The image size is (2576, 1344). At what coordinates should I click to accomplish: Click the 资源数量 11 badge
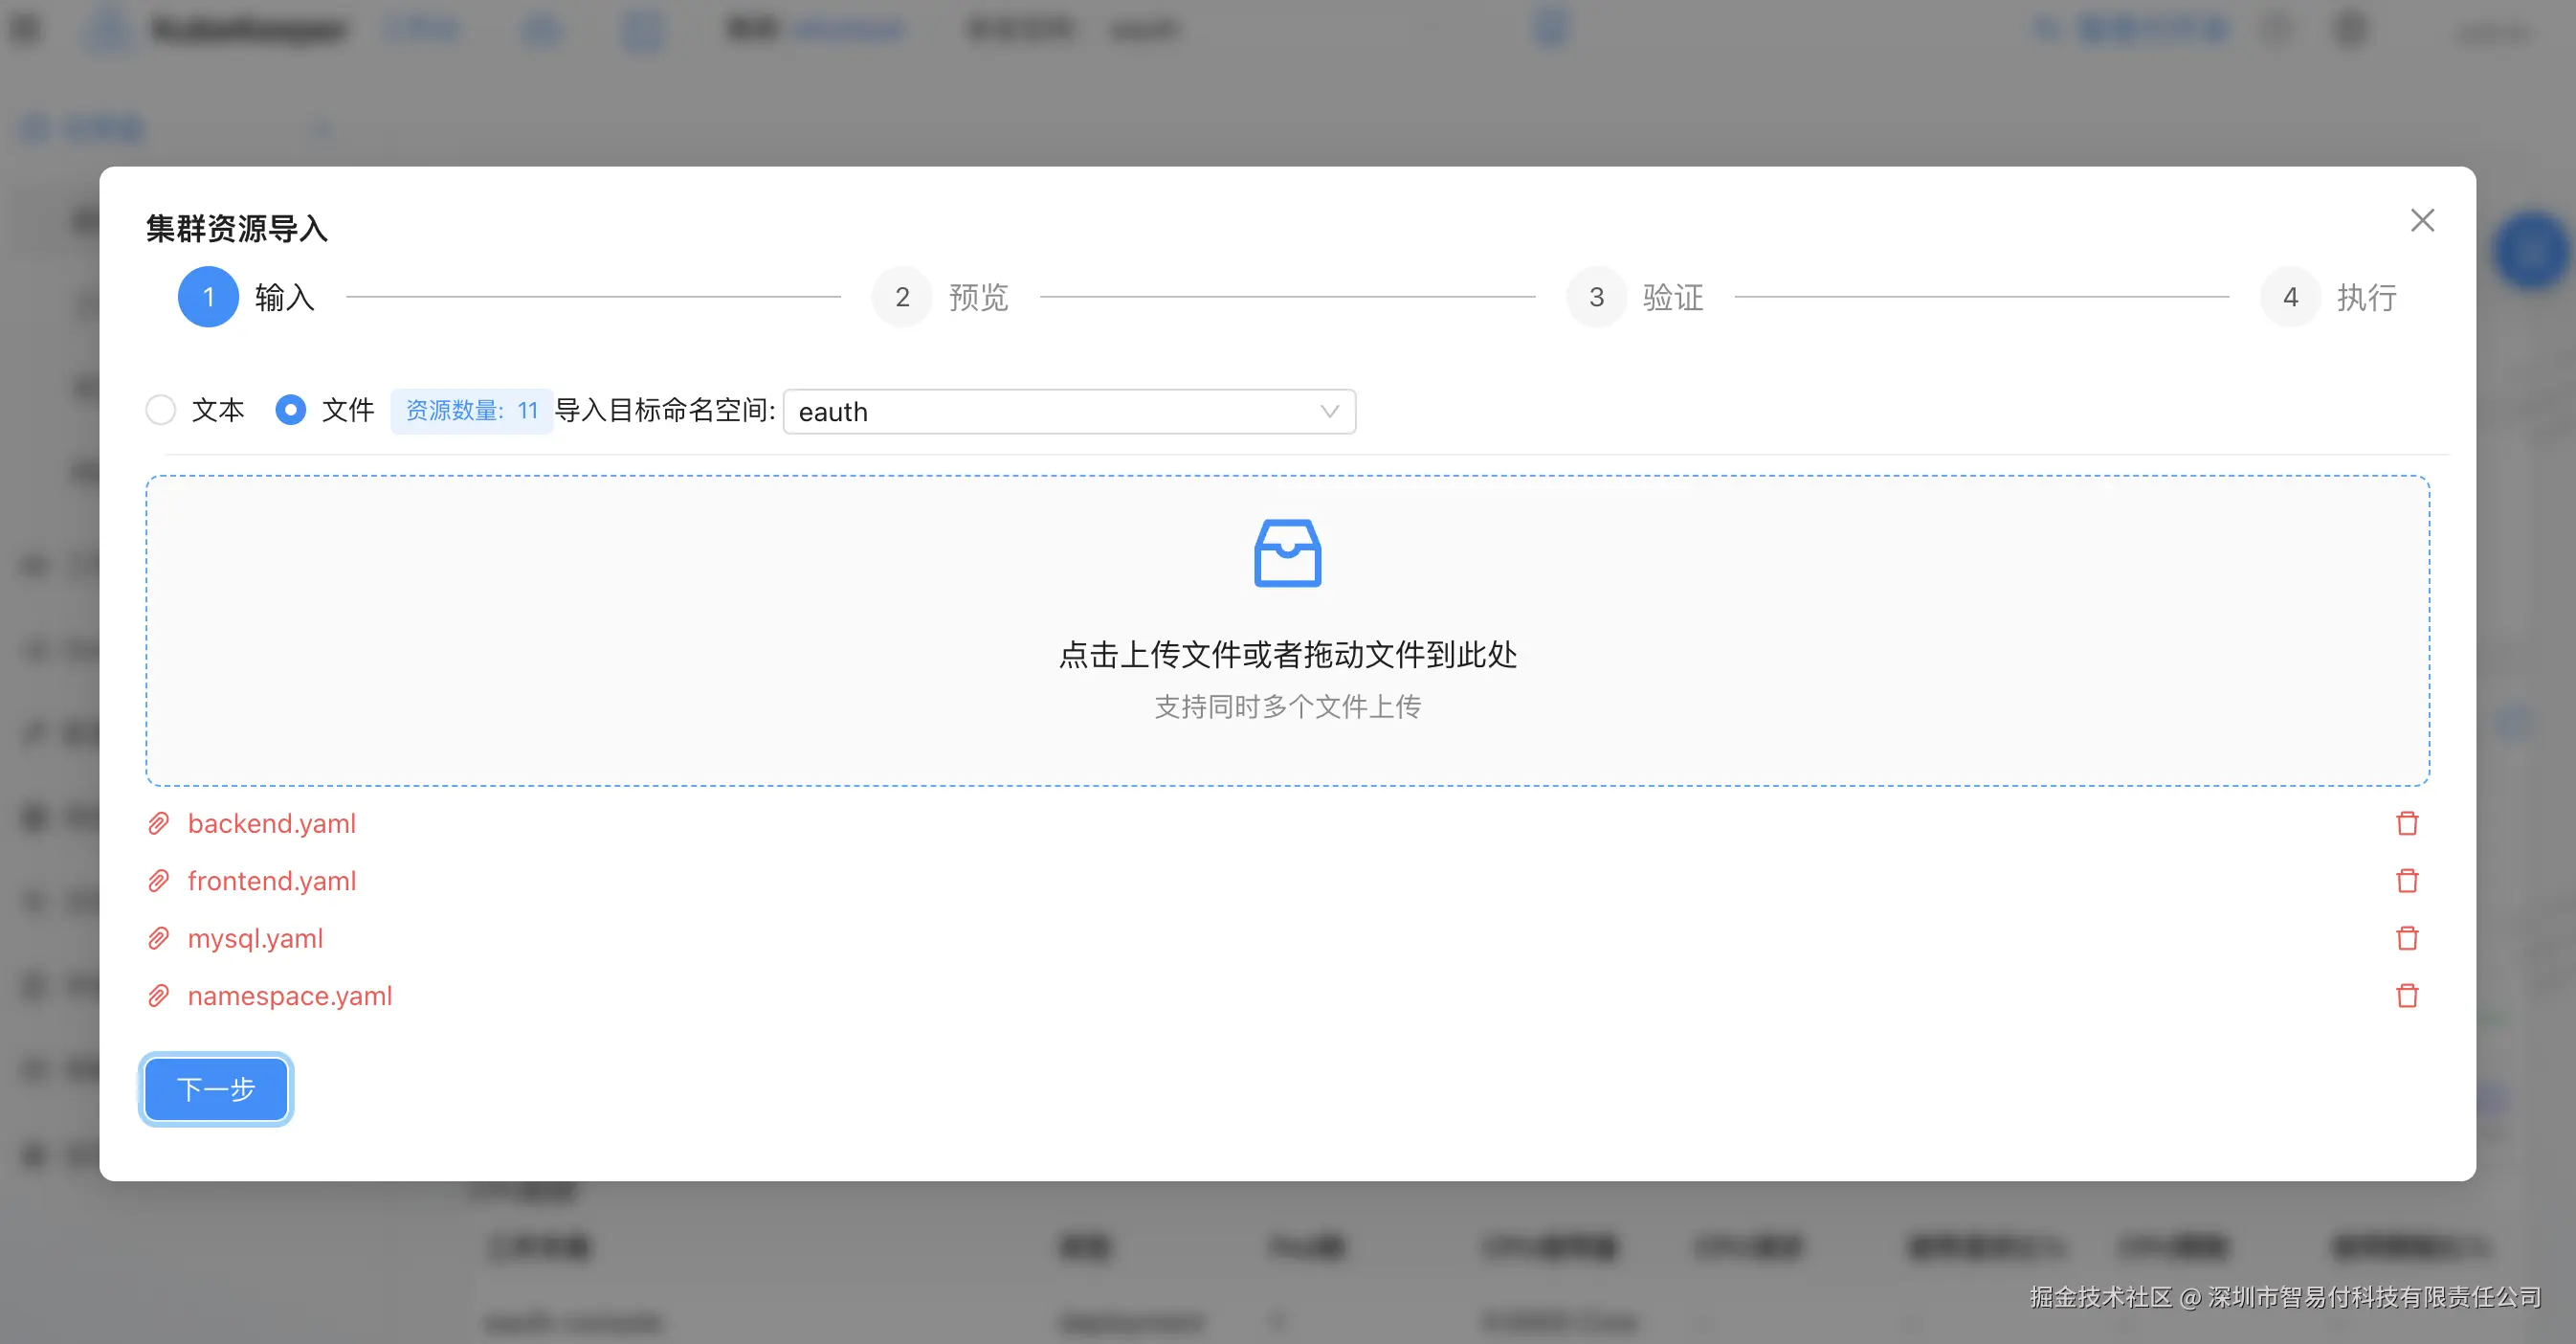tap(471, 410)
